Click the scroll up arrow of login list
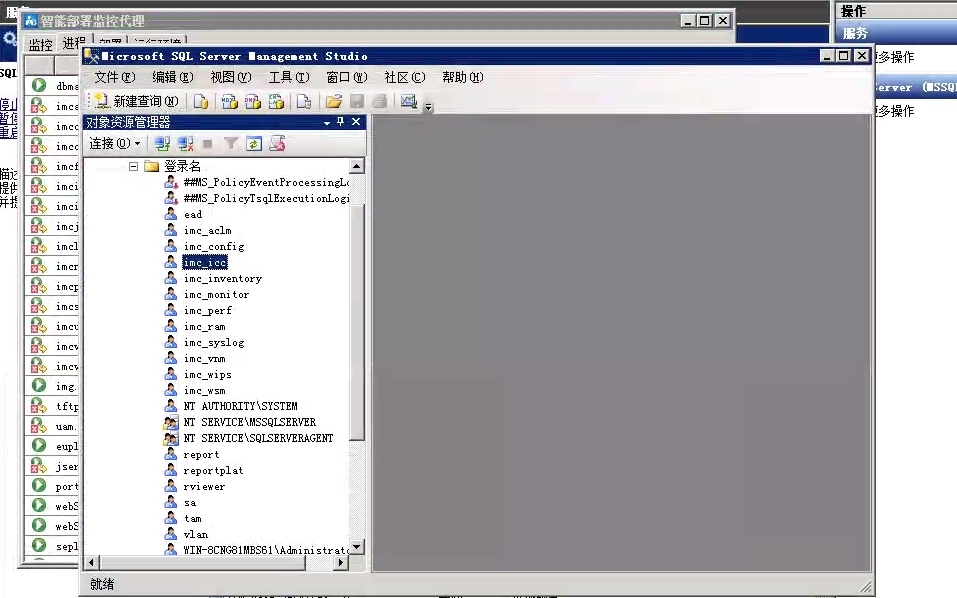This screenshot has height=598, width=957. 357,165
